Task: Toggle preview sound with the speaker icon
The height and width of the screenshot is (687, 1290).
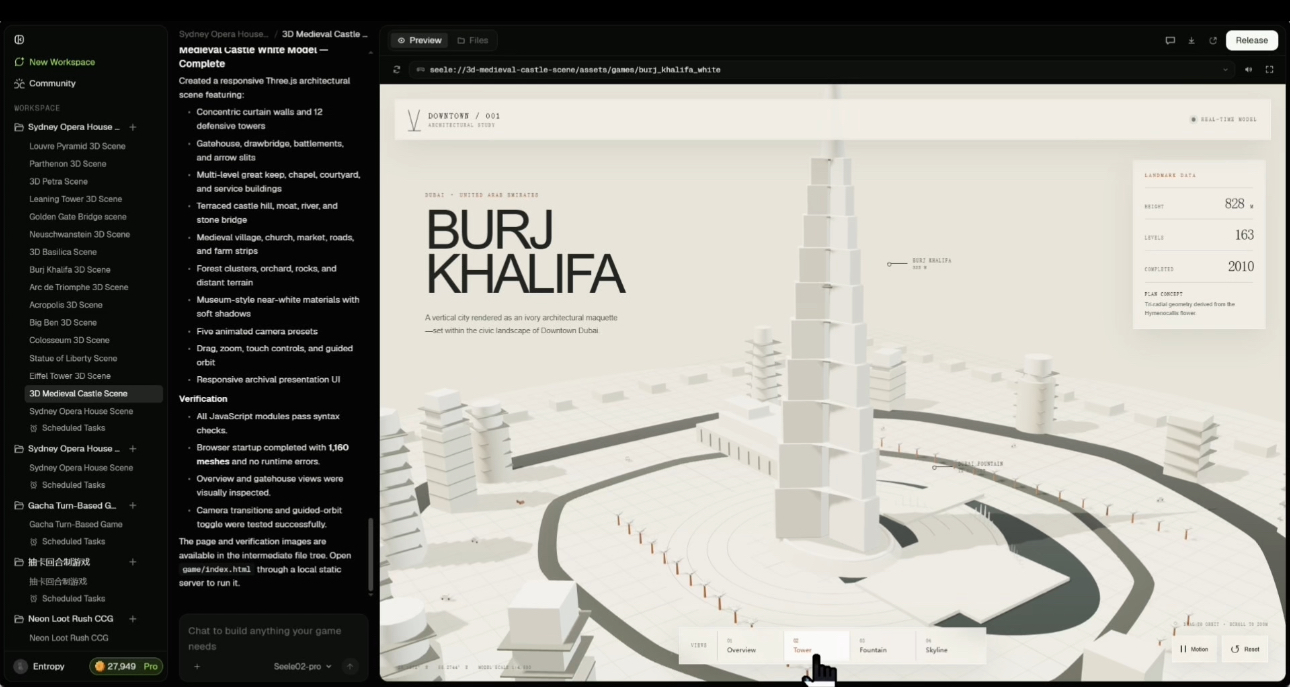Action: 1248,70
